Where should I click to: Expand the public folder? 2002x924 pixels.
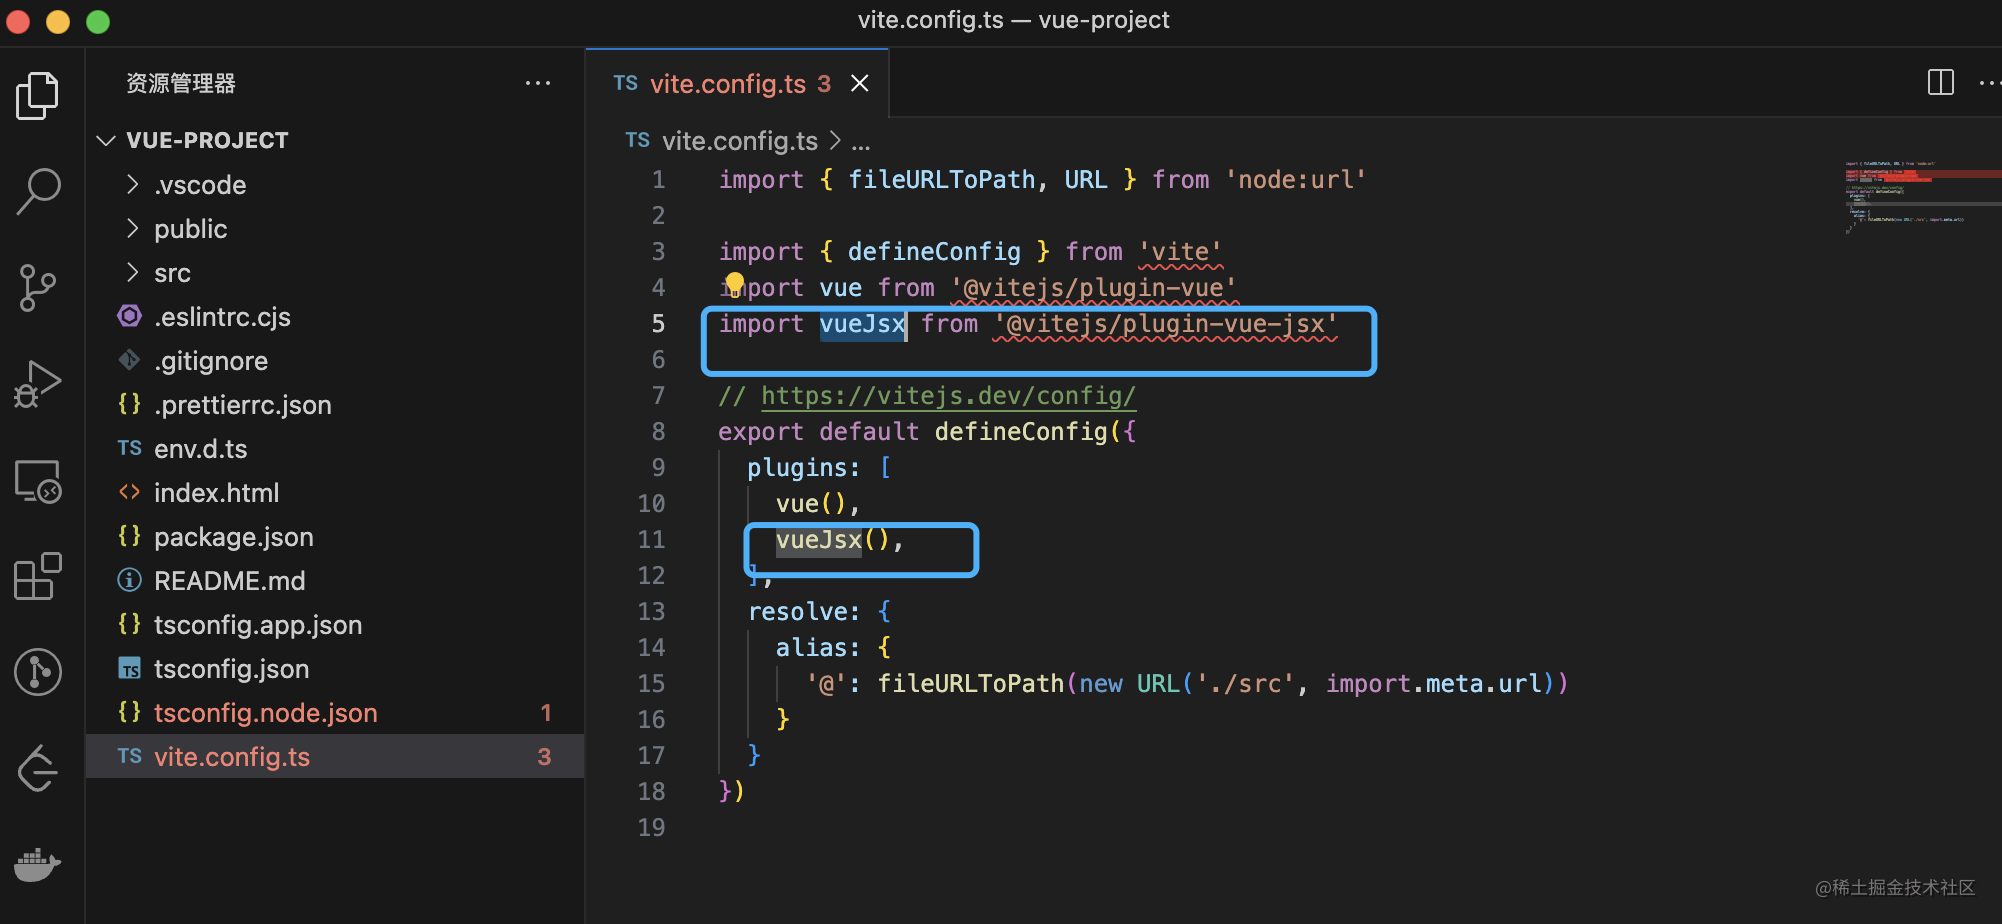(x=132, y=228)
